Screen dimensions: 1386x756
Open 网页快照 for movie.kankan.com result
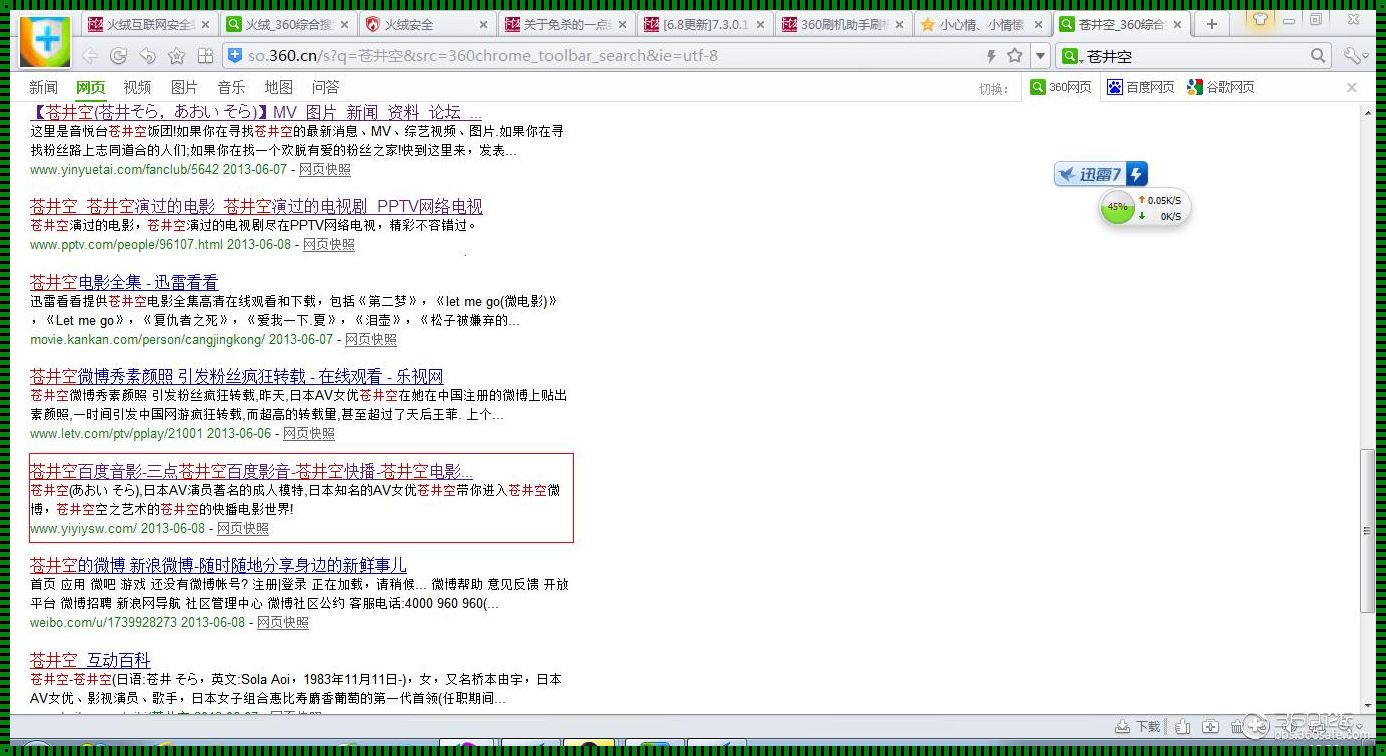click(x=371, y=340)
